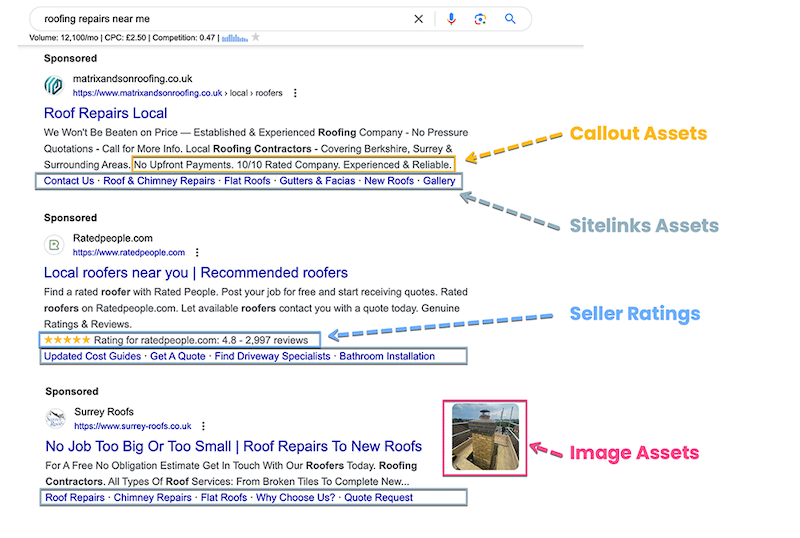
Task: Open the Roof & Chimney Repairs sitelink
Action: point(159,181)
